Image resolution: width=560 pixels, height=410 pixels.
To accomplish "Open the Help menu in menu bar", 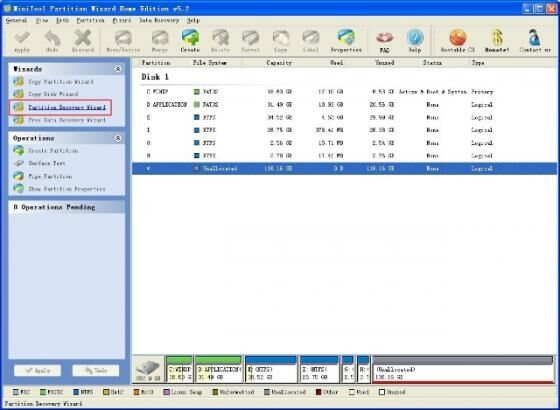I will 193,20.
